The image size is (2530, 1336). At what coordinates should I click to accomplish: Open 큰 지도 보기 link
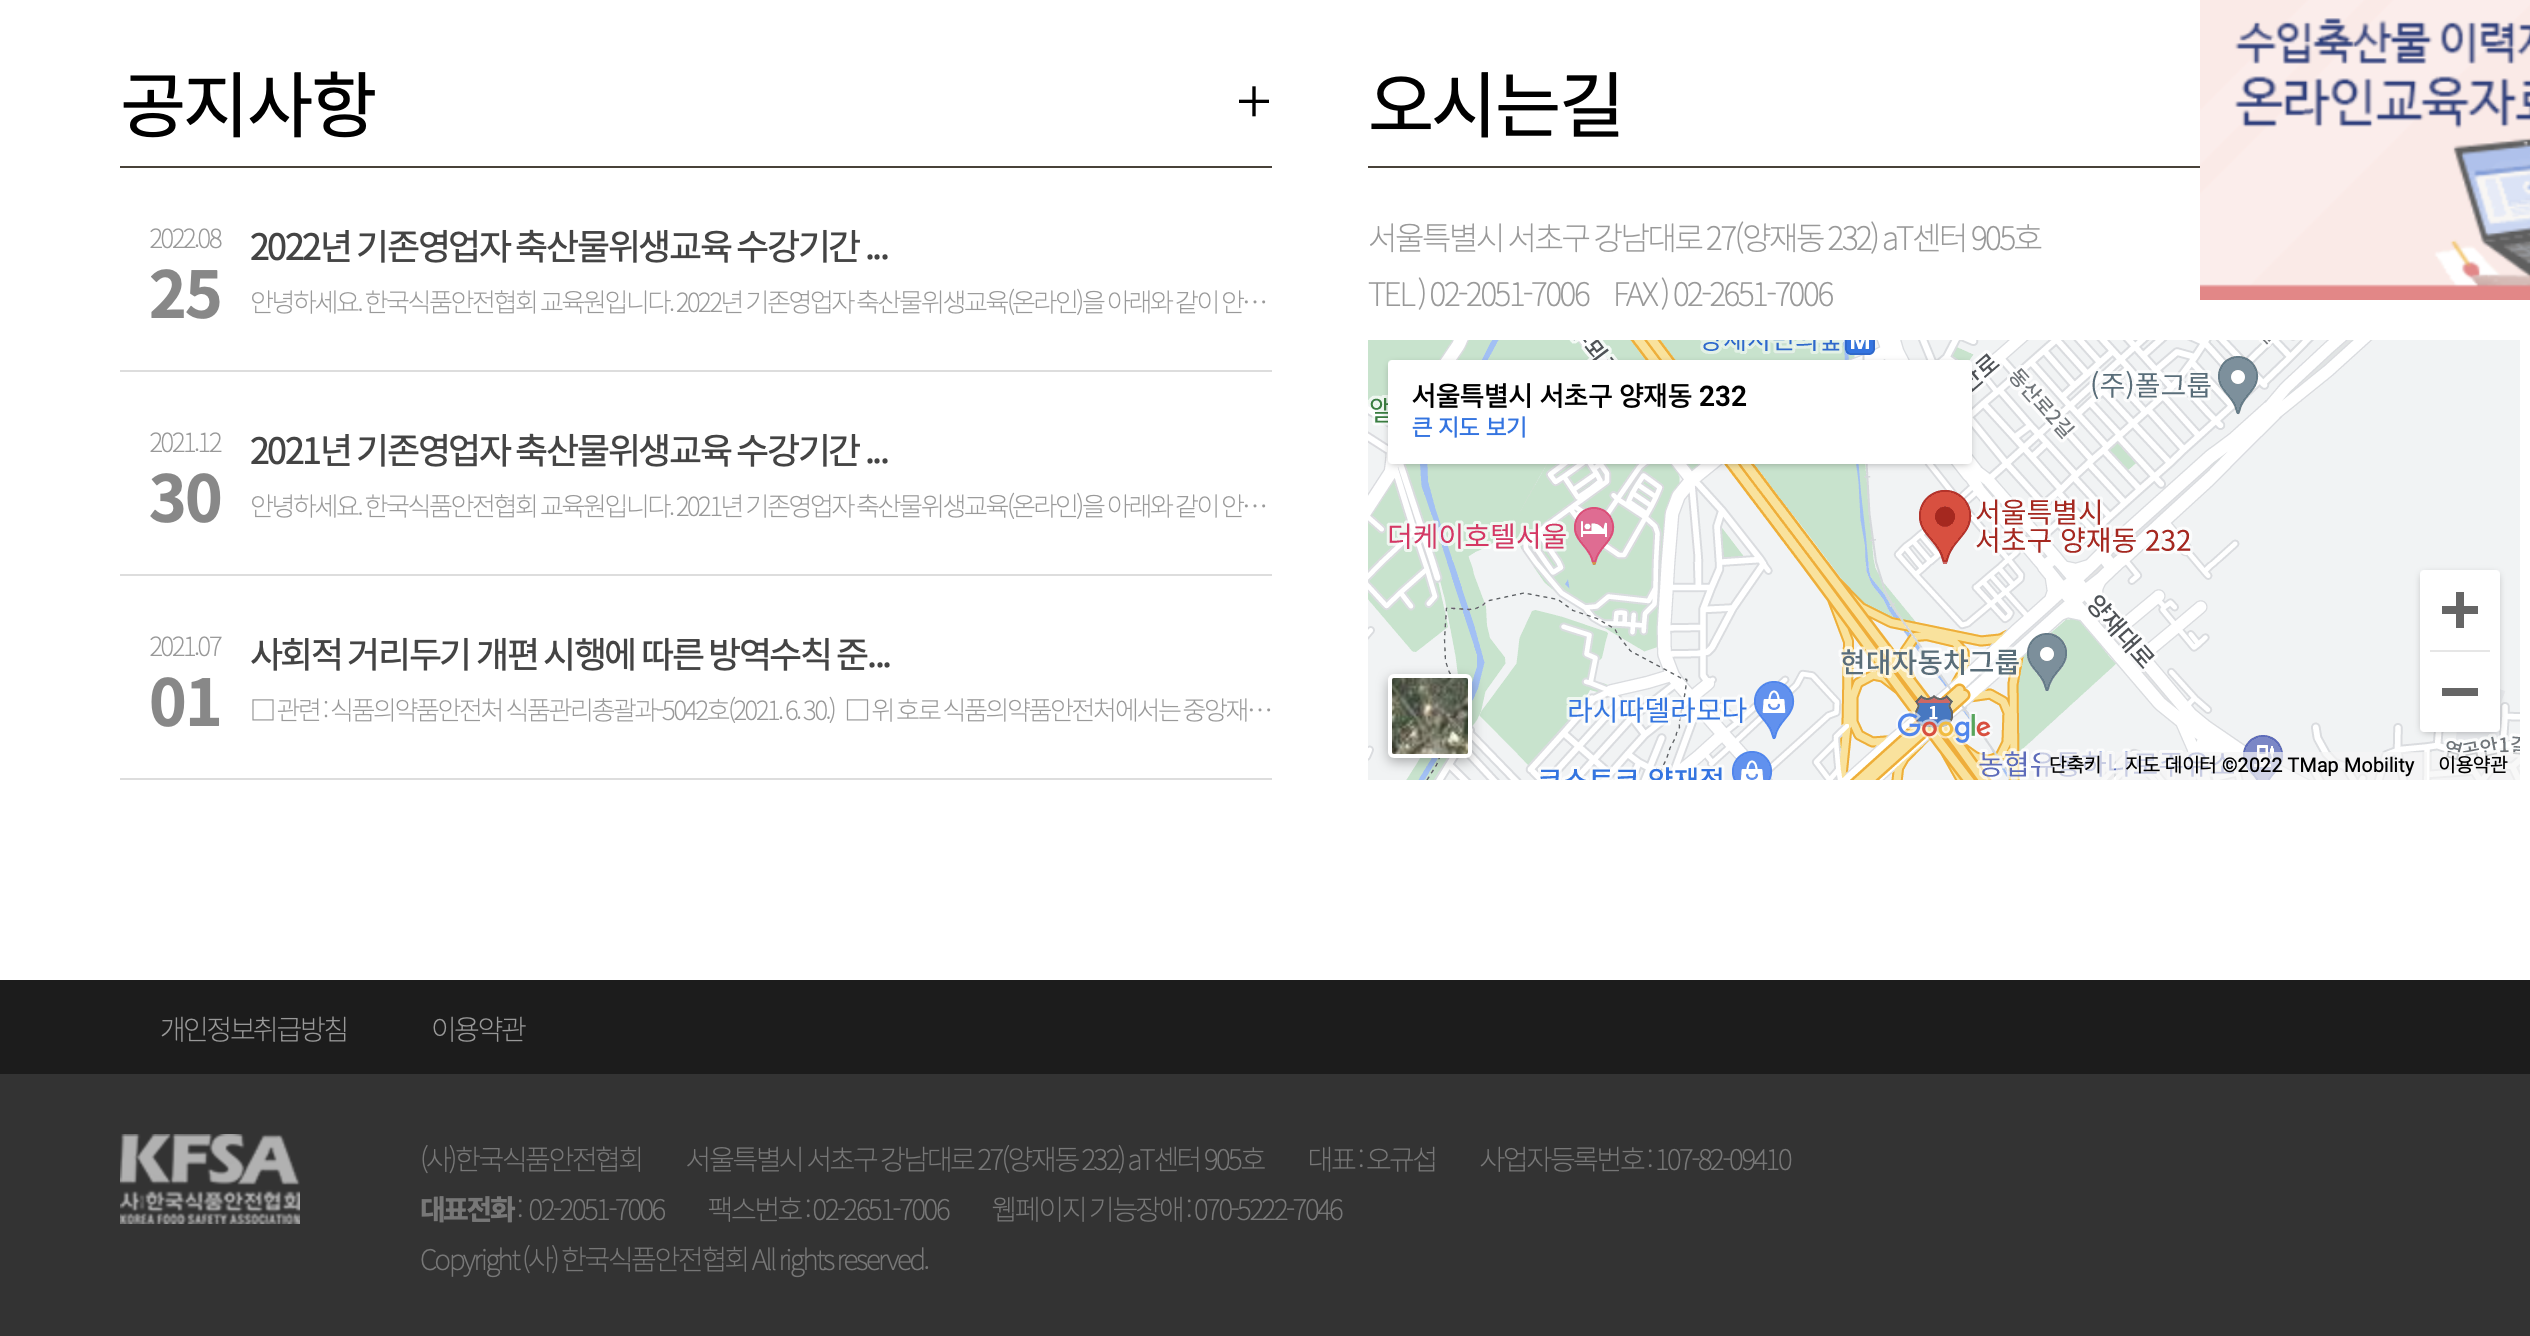coord(1469,427)
